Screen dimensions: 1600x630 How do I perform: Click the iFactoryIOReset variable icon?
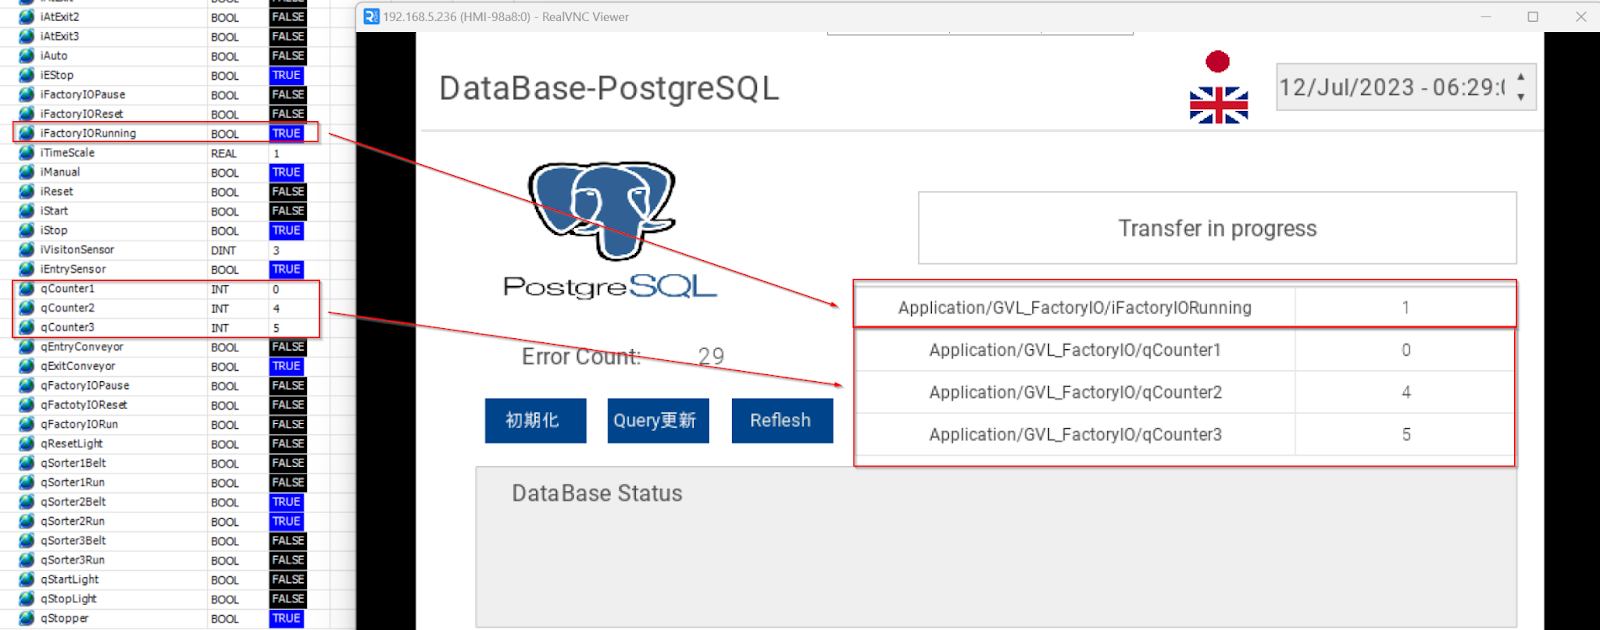pyautogui.click(x=27, y=114)
